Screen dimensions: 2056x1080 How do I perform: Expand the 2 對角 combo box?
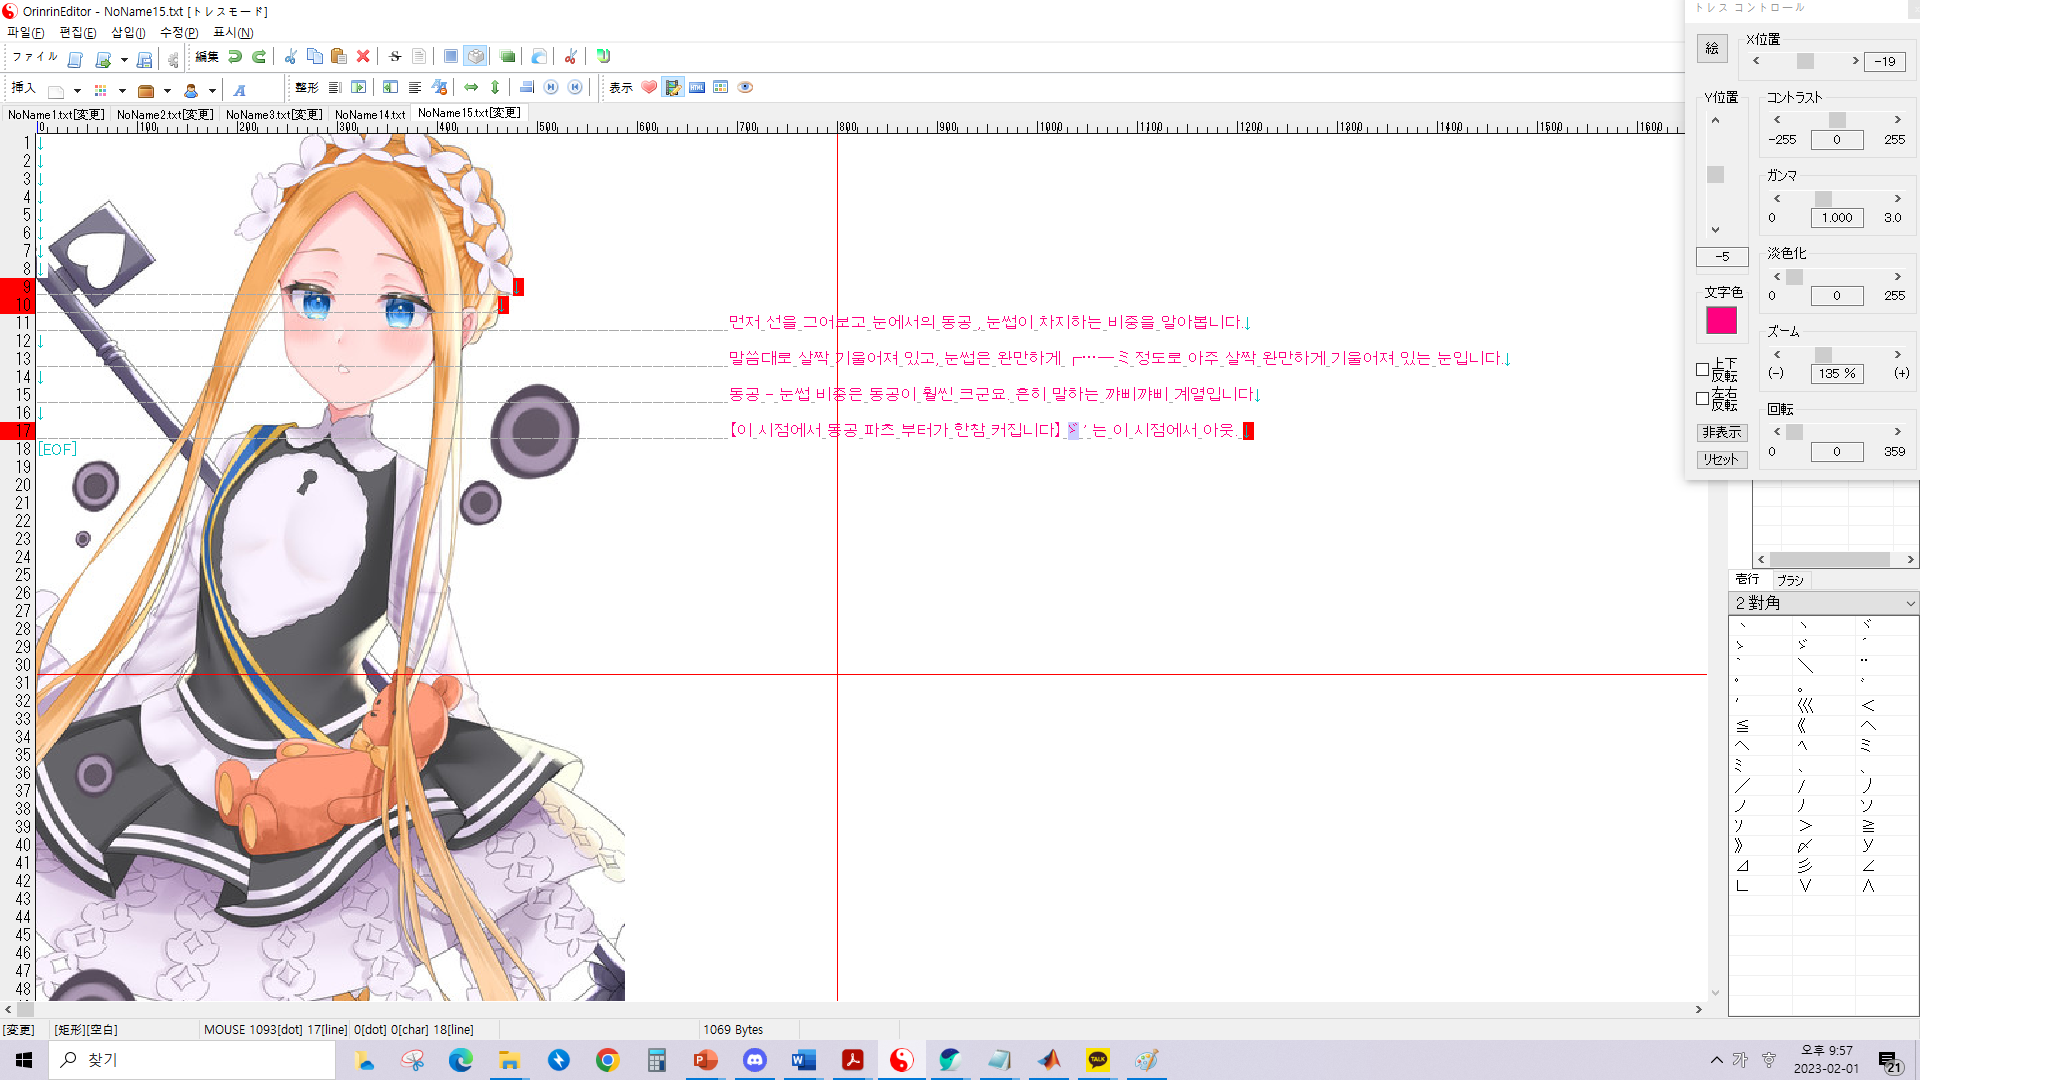(1909, 603)
